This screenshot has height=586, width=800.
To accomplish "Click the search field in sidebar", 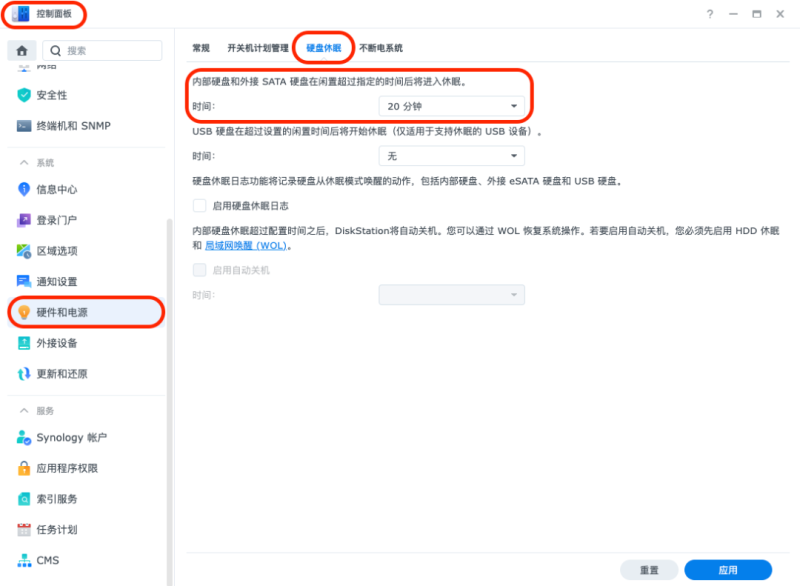I will [102, 50].
